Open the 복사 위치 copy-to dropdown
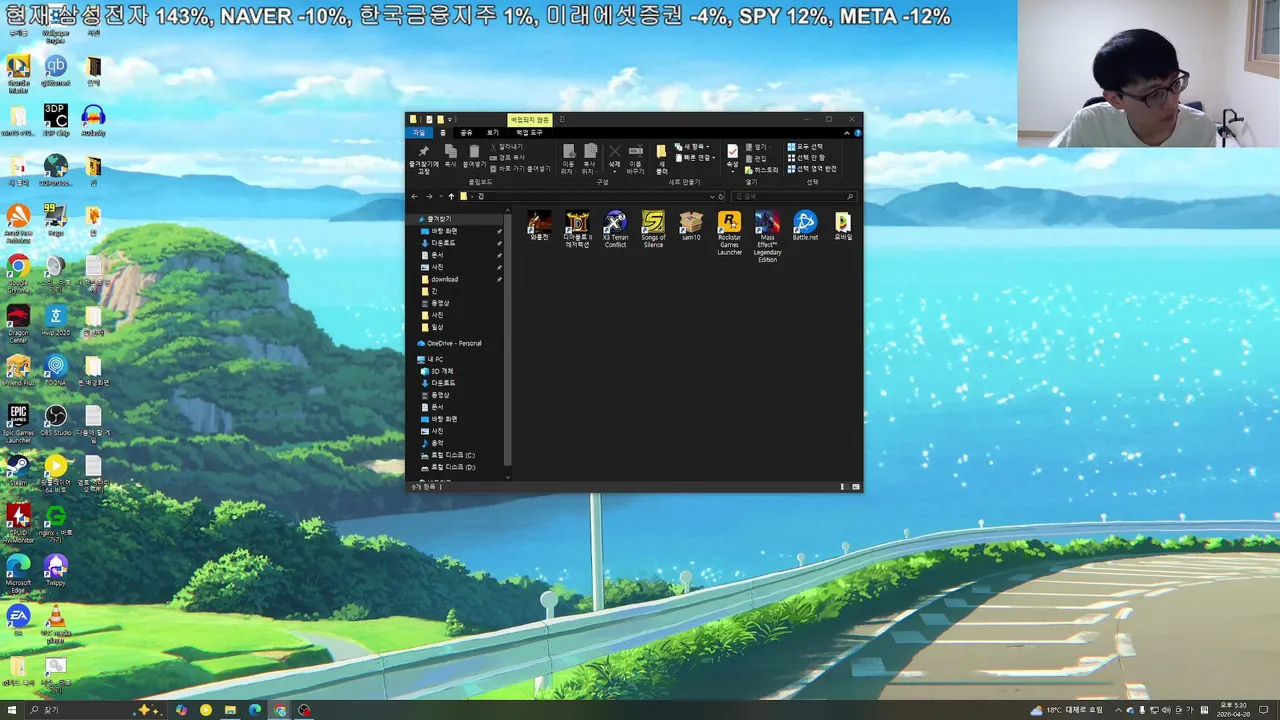Image resolution: width=1280 pixels, height=720 pixels. (591, 159)
